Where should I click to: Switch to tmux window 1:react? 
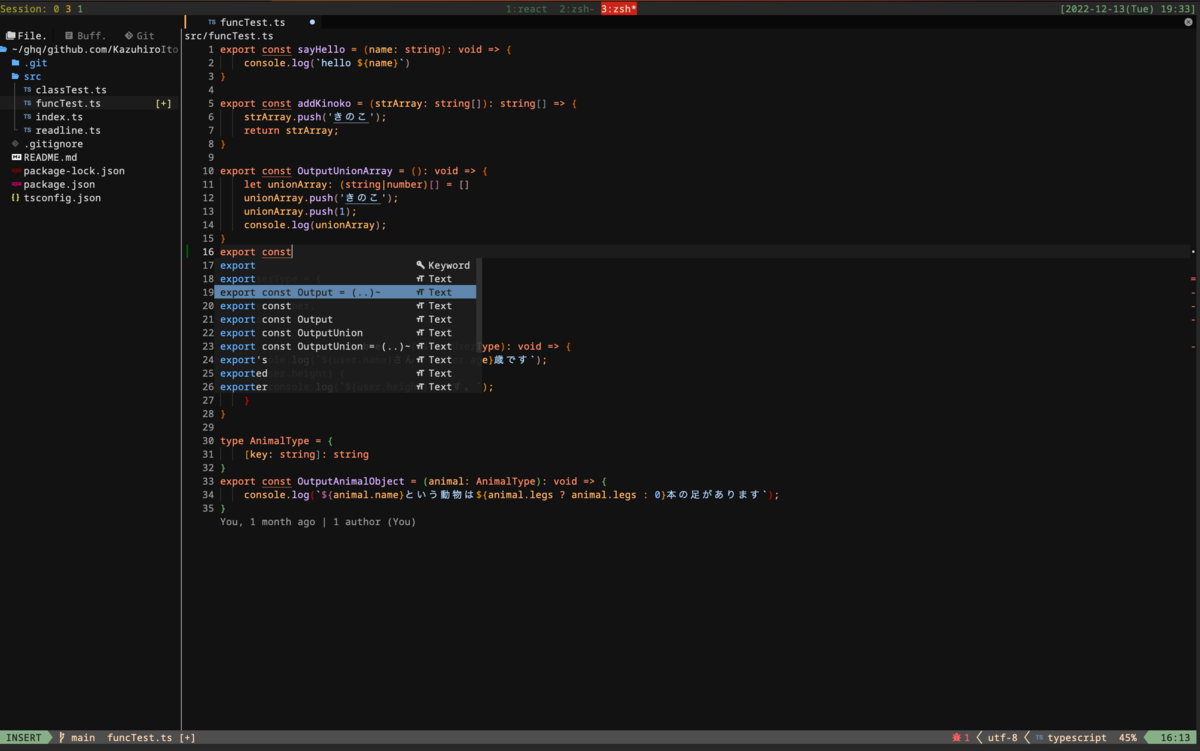(x=526, y=9)
